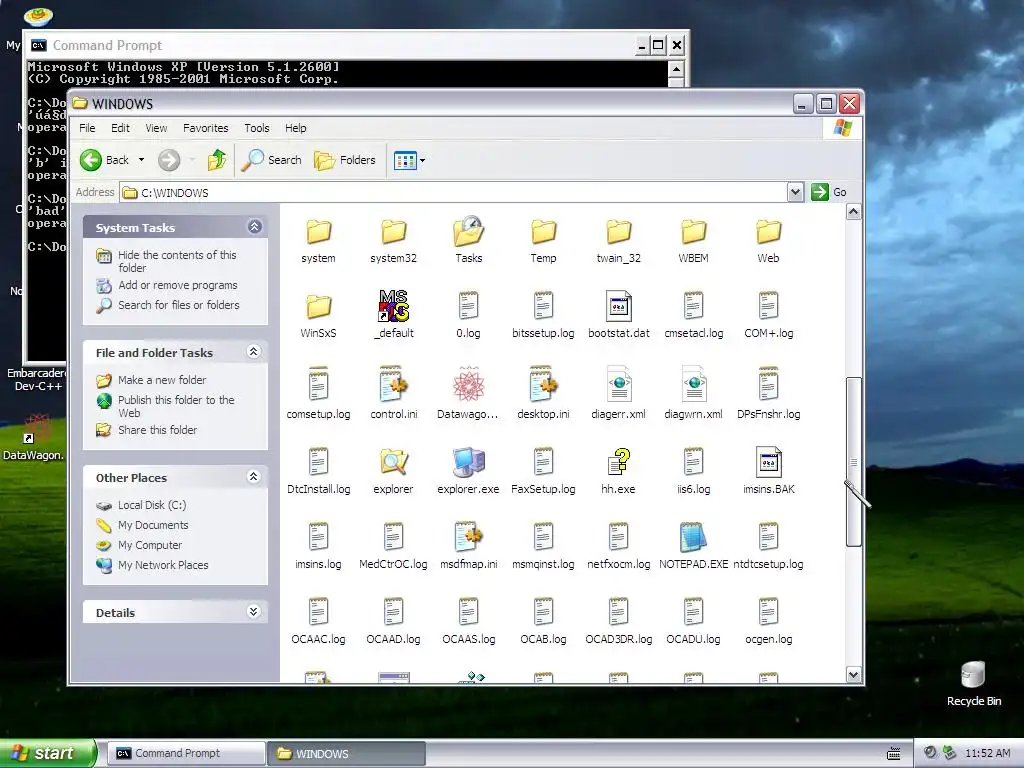Select the control.ini file icon
The width and height of the screenshot is (1024, 768).
coord(394,384)
